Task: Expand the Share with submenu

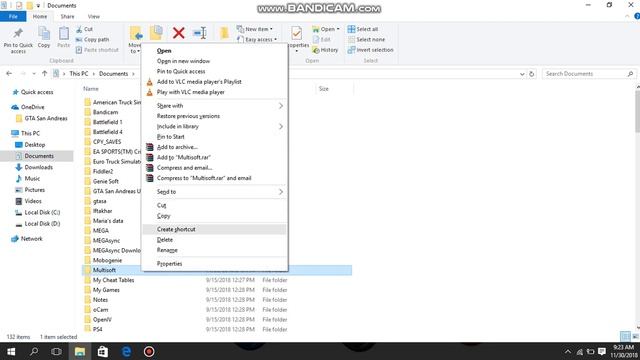Action: pyautogui.click(x=215, y=106)
